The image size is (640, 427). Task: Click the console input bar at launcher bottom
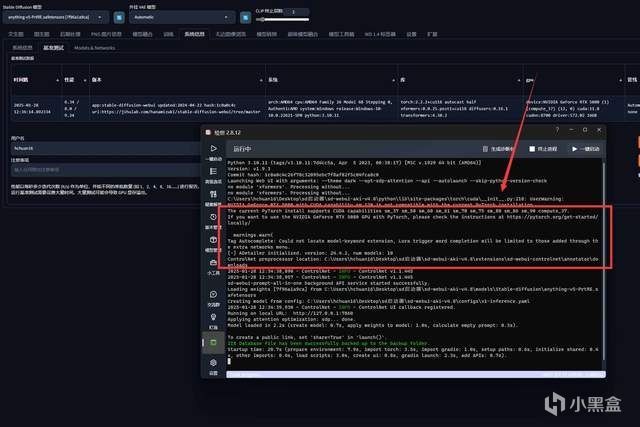click(x=416, y=374)
